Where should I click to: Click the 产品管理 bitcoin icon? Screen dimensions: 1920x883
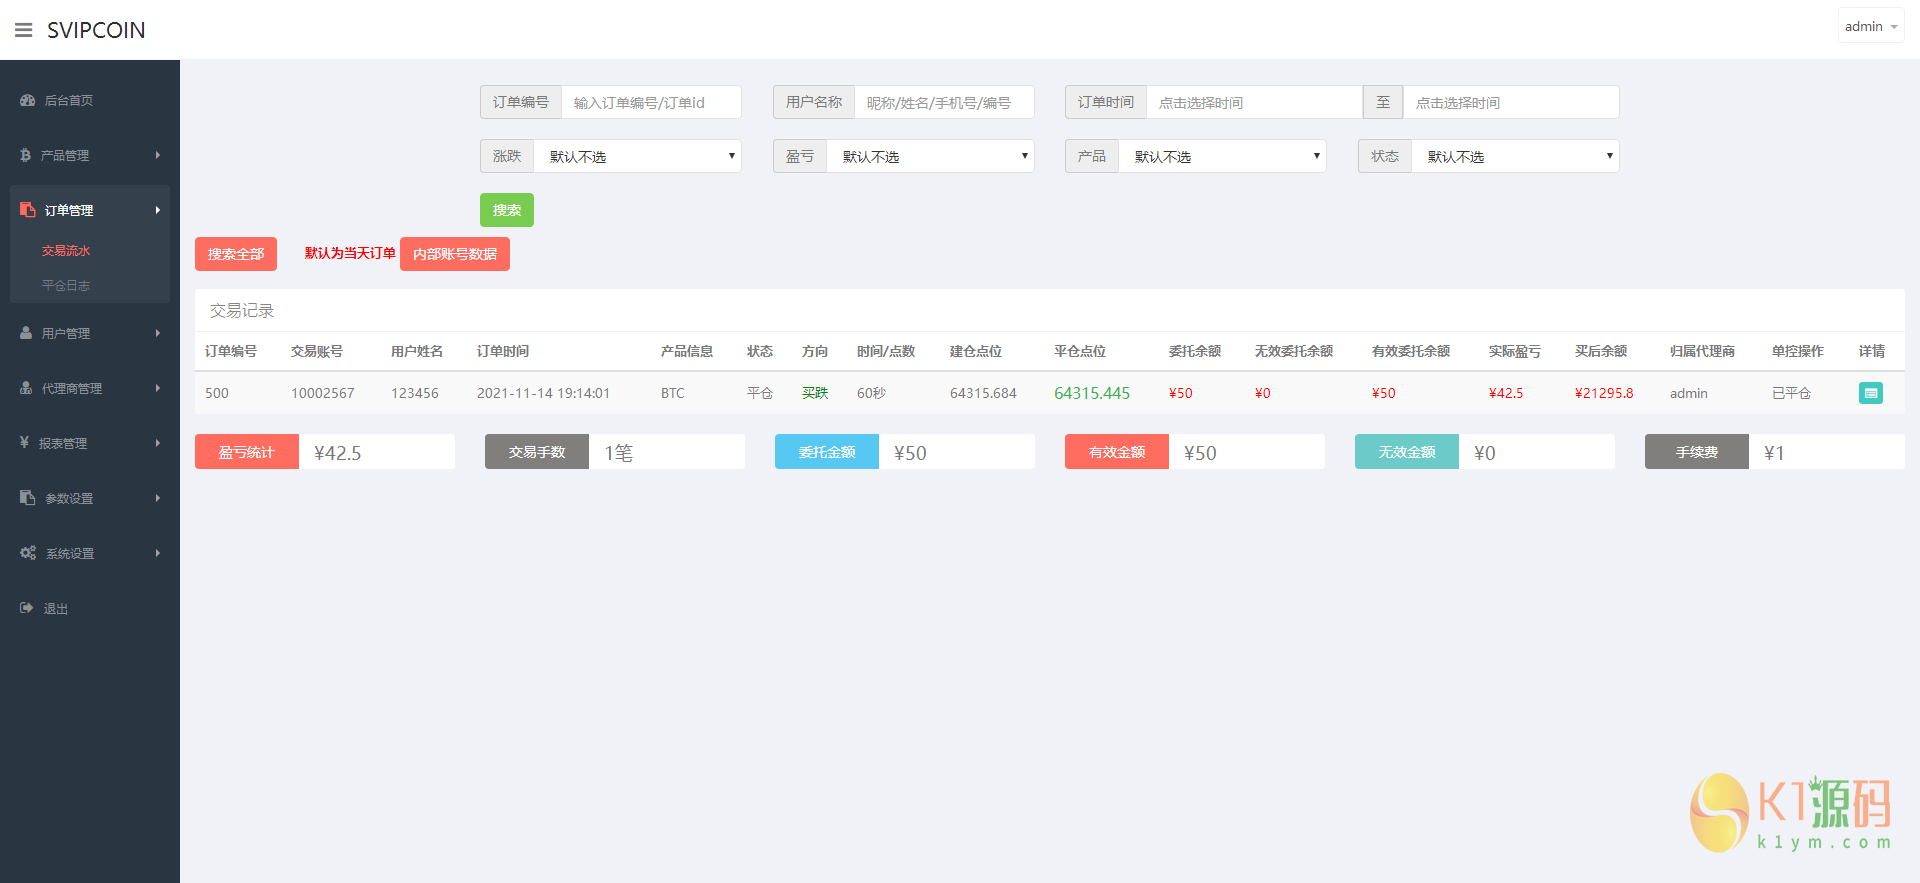click(x=25, y=155)
